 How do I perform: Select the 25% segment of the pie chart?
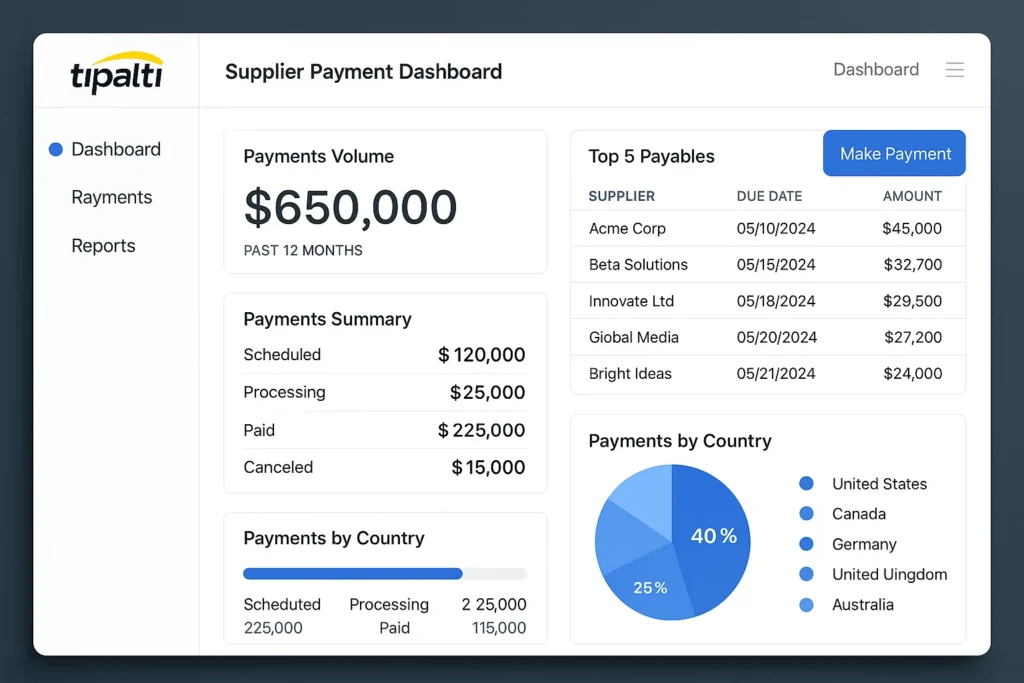(651, 589)
